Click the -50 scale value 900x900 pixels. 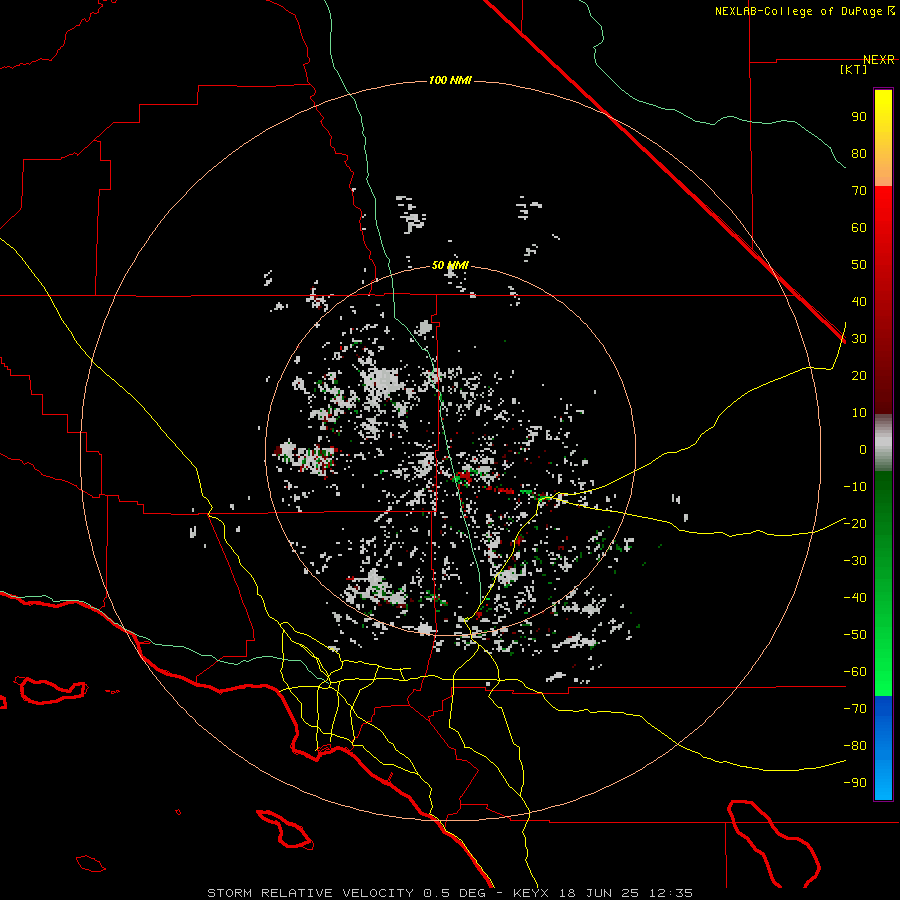855,635
